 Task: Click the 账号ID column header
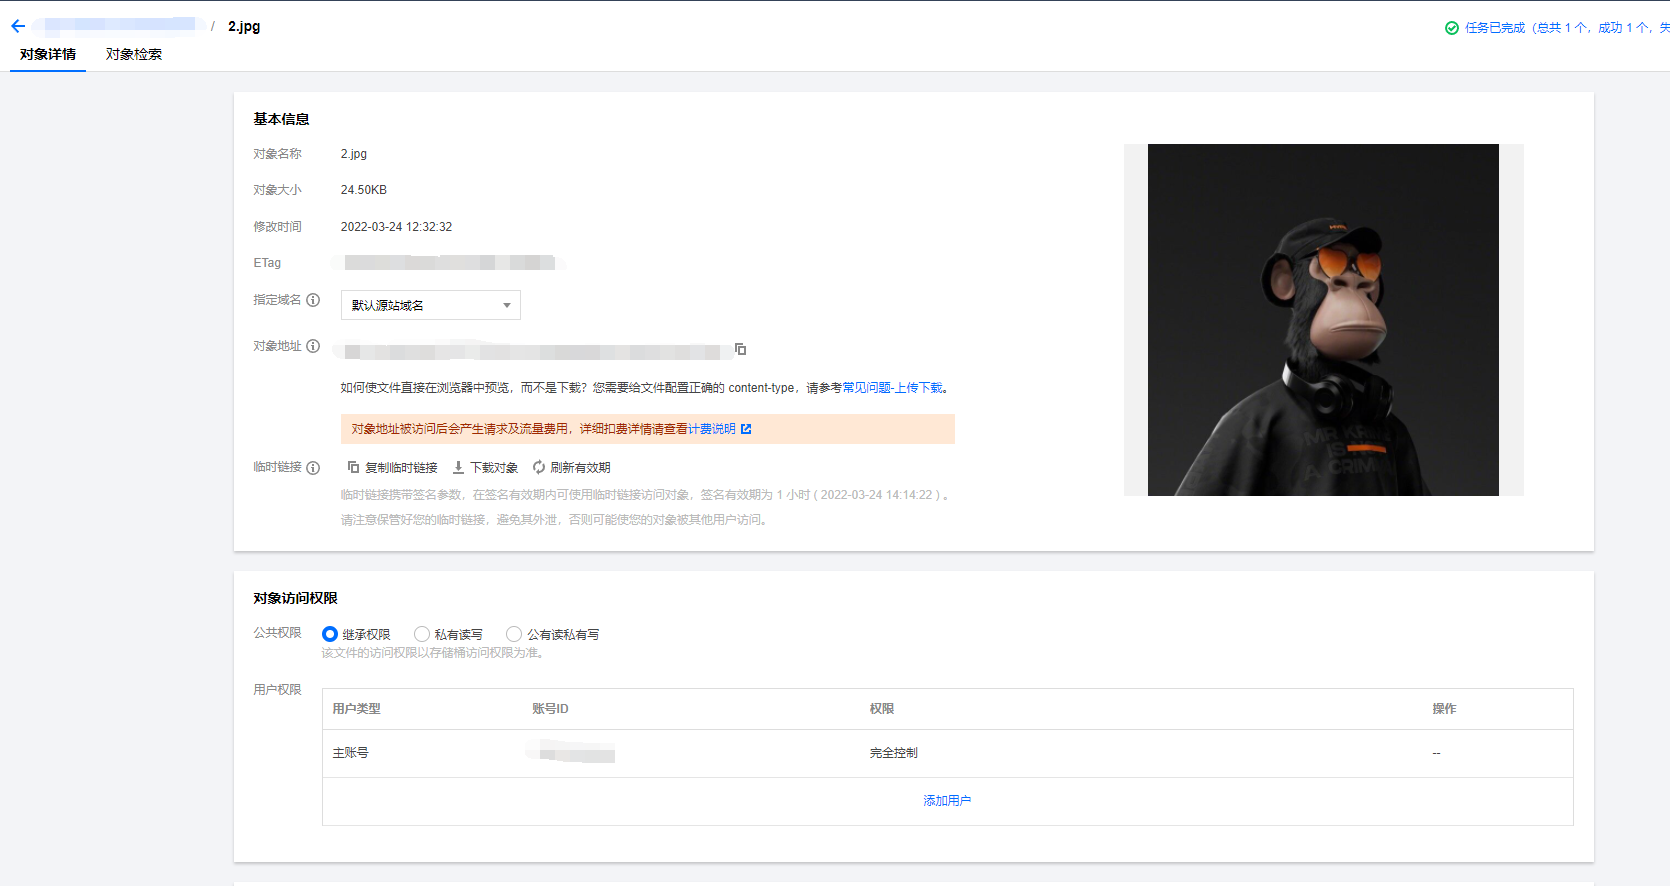point(550,709)
